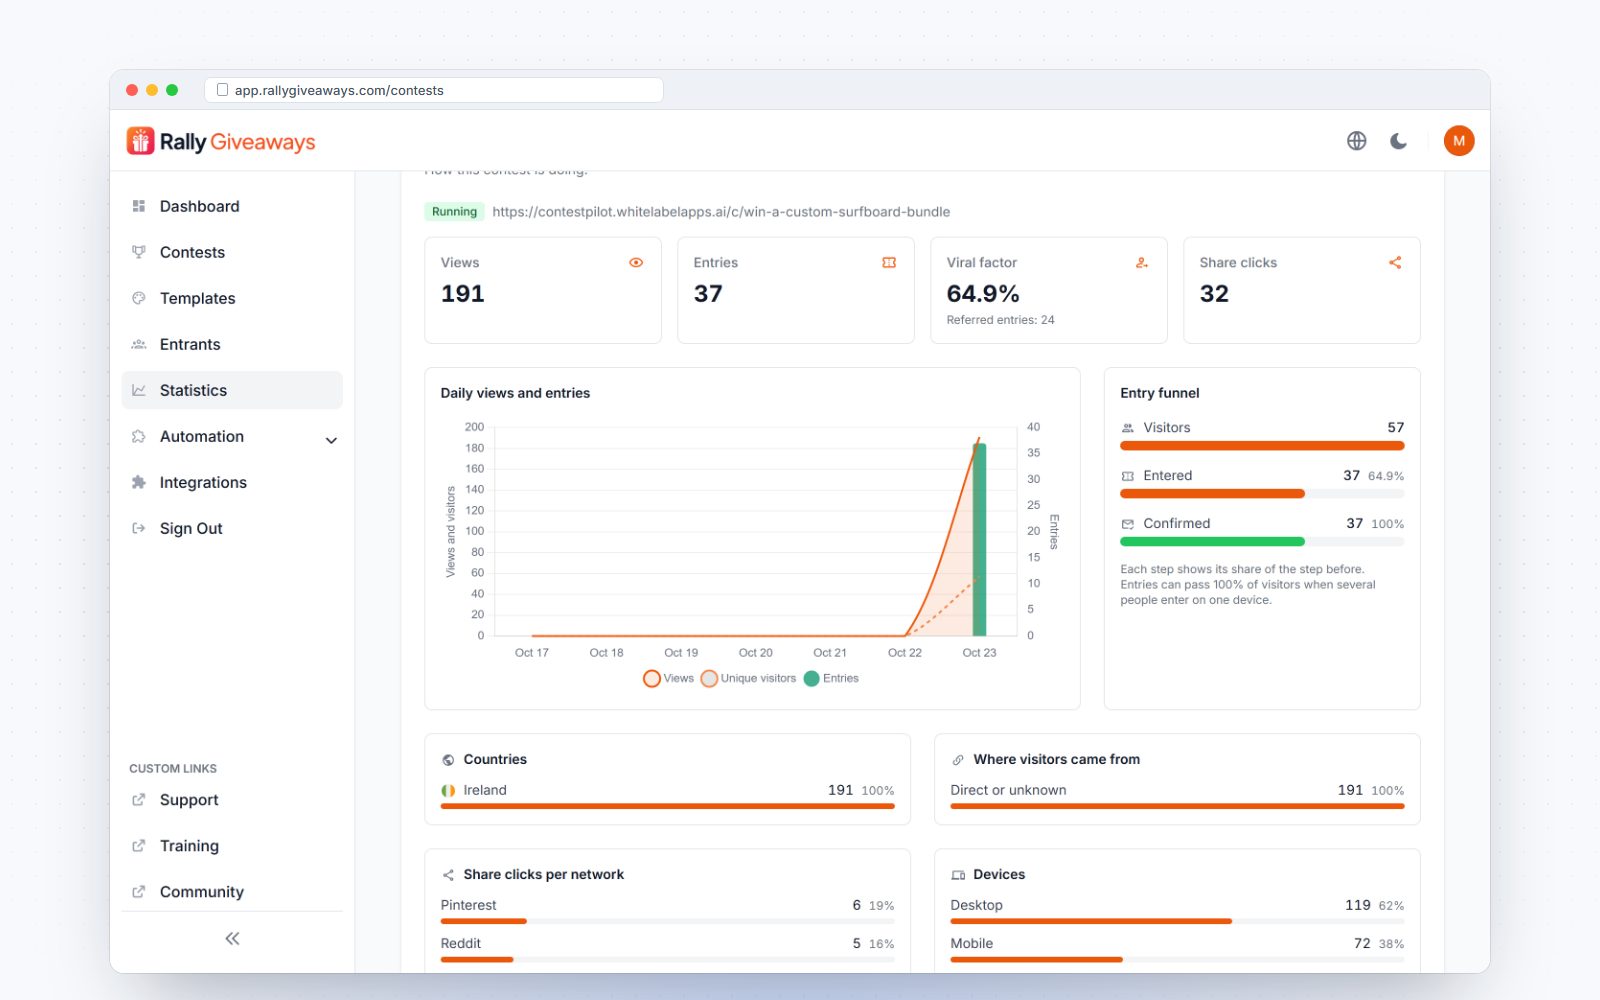The image size is (1600, 1000).
Task: Open the Dashboard menu item
Action: pyautogui.click(x=232, y=206)
